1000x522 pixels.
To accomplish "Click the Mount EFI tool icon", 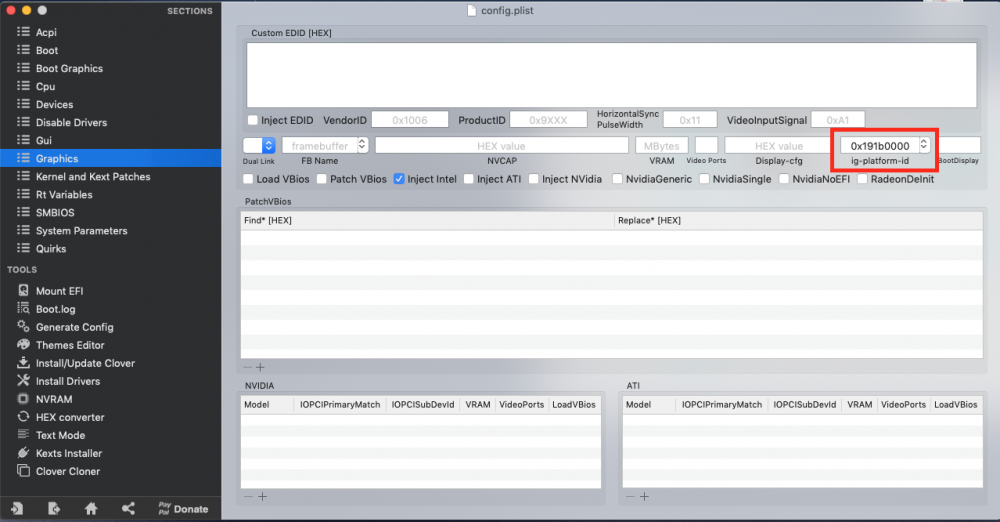I will (24, 290).
